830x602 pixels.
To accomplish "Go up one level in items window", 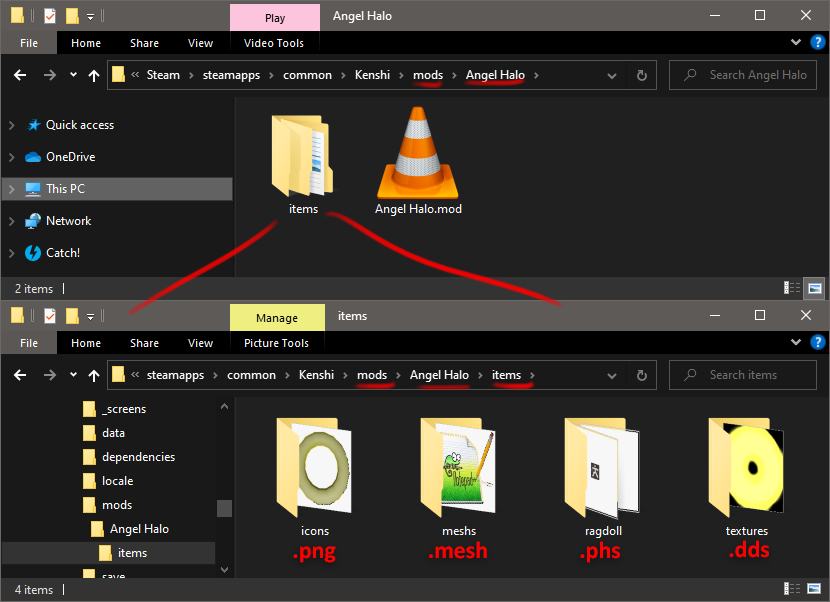I will coord(94,375).
